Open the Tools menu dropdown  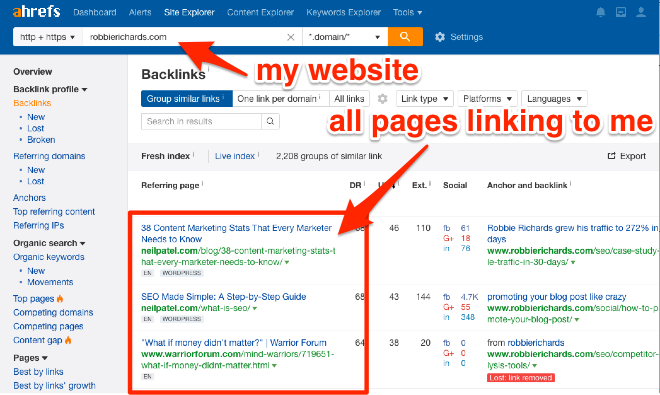[x=407, y=13]
